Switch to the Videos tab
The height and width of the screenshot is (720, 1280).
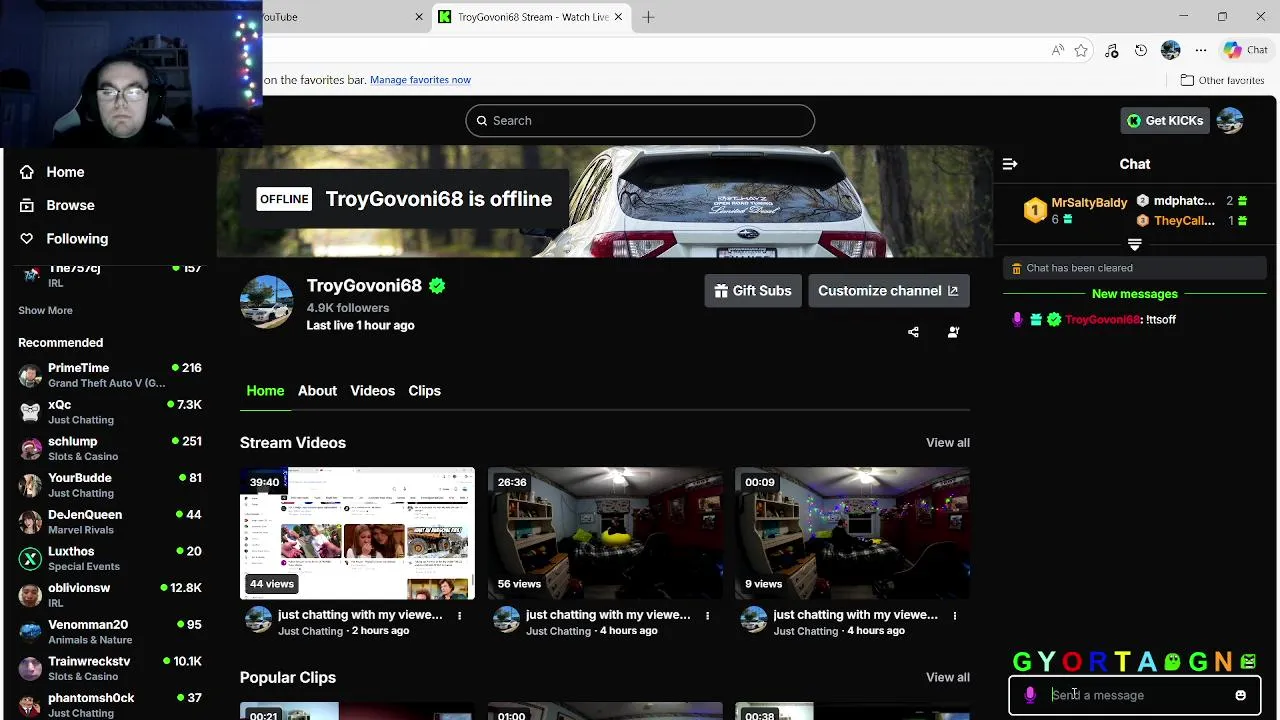372,391
